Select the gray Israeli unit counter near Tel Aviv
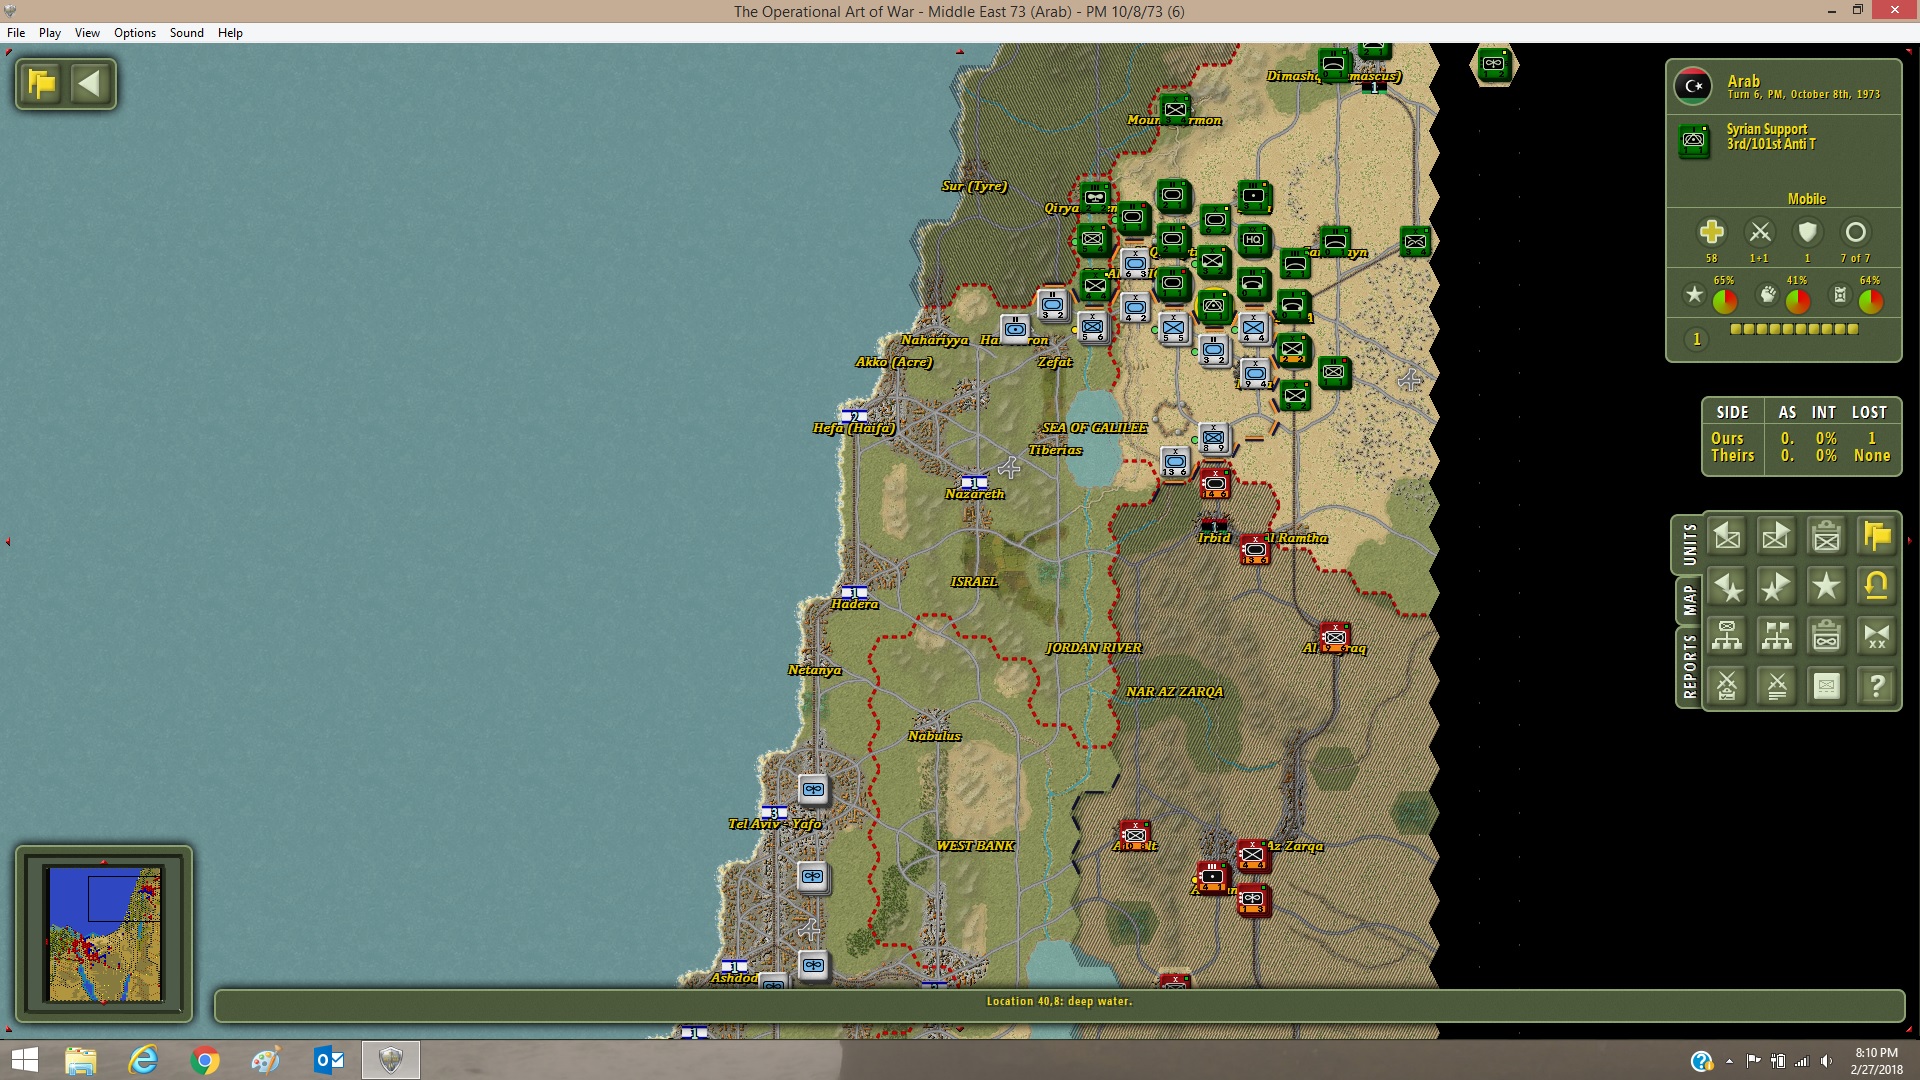 813,790
